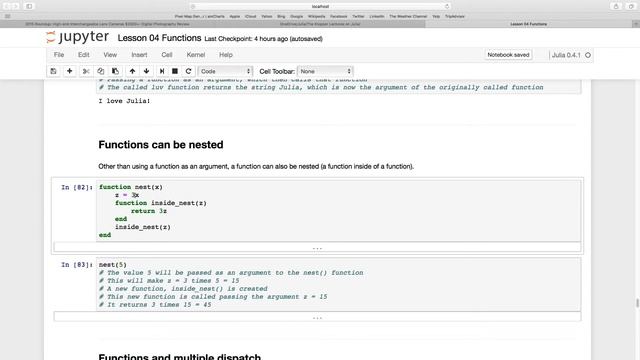Switch to the middle Julia lectures tab
Image resolution: width=640 pixels, height=360 pixels.
coord(320,24)
